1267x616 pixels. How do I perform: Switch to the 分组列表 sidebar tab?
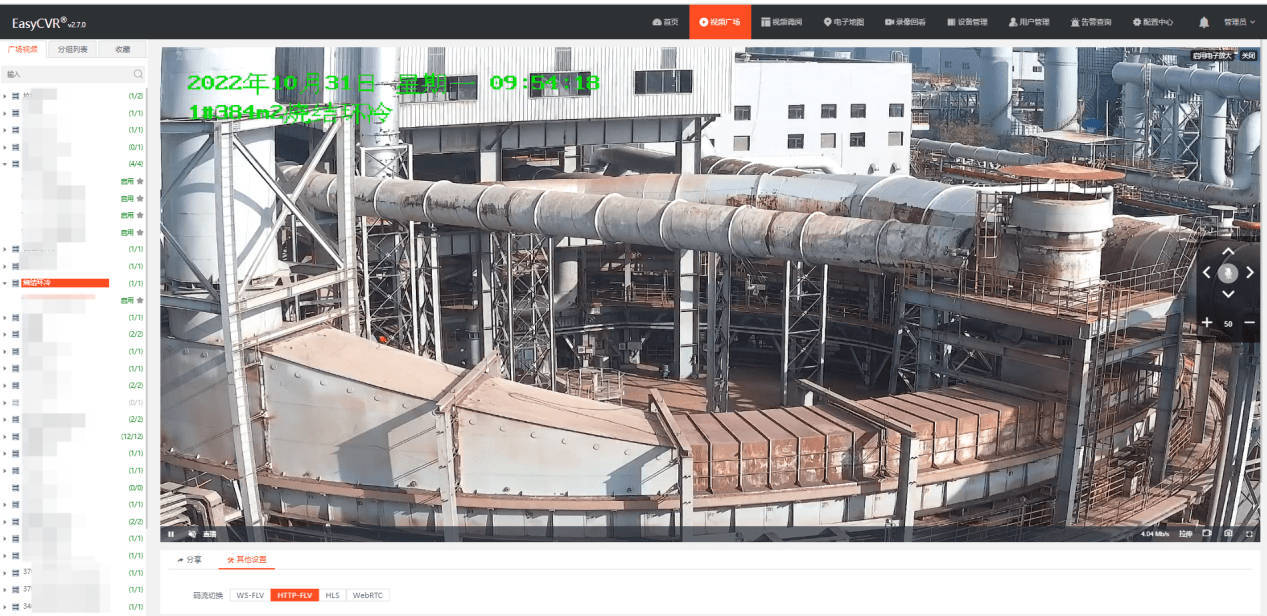coord(72,49)
